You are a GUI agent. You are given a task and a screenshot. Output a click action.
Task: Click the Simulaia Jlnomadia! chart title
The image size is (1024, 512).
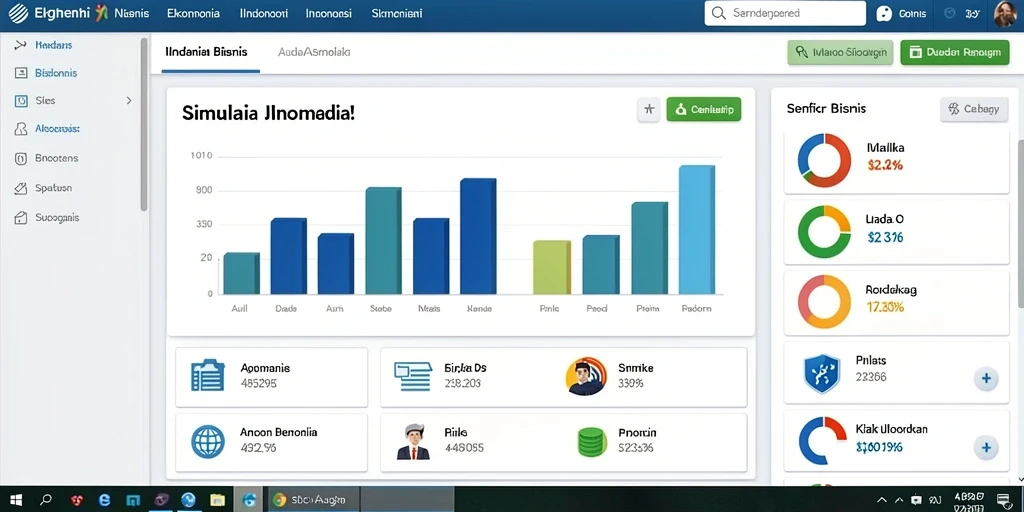click(x=268, y=112)
